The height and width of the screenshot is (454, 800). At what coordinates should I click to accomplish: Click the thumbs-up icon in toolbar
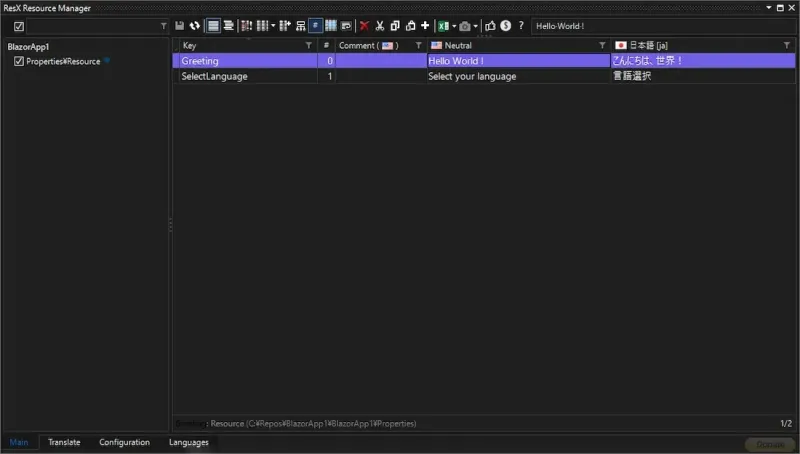pyautogui.click(x=490, y=26)
